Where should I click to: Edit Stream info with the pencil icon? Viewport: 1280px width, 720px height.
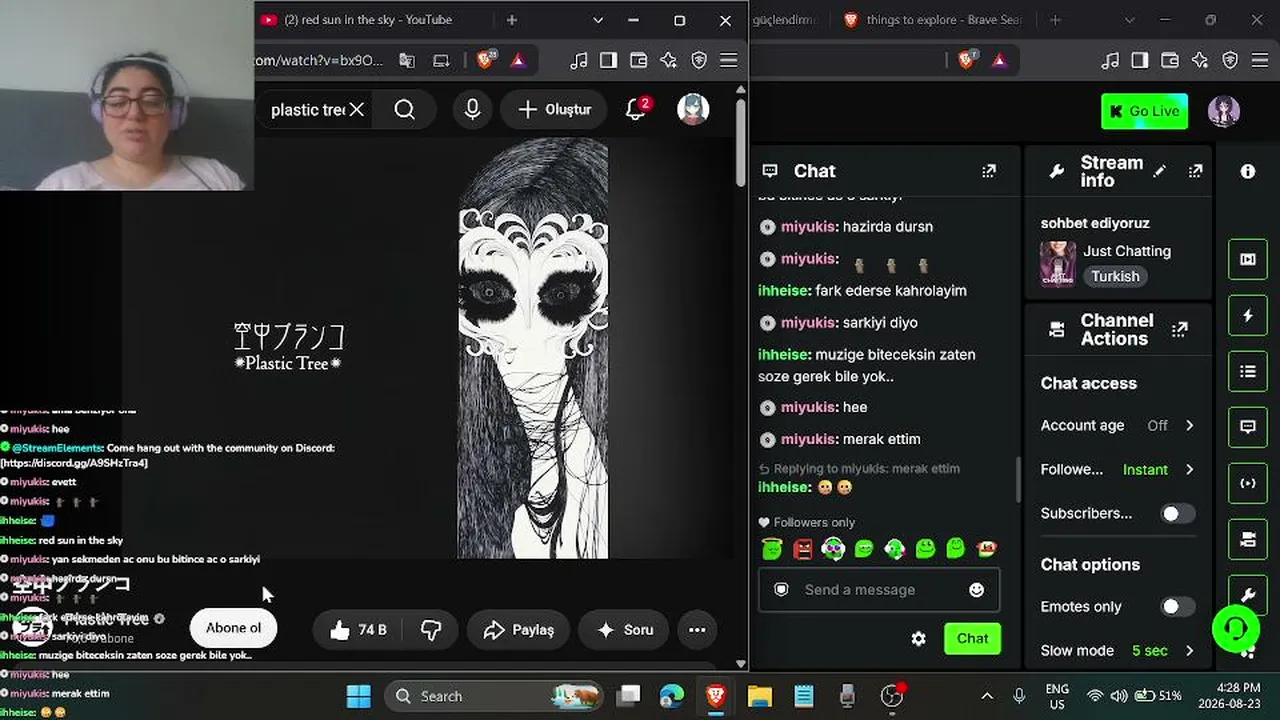(1159, 171)
